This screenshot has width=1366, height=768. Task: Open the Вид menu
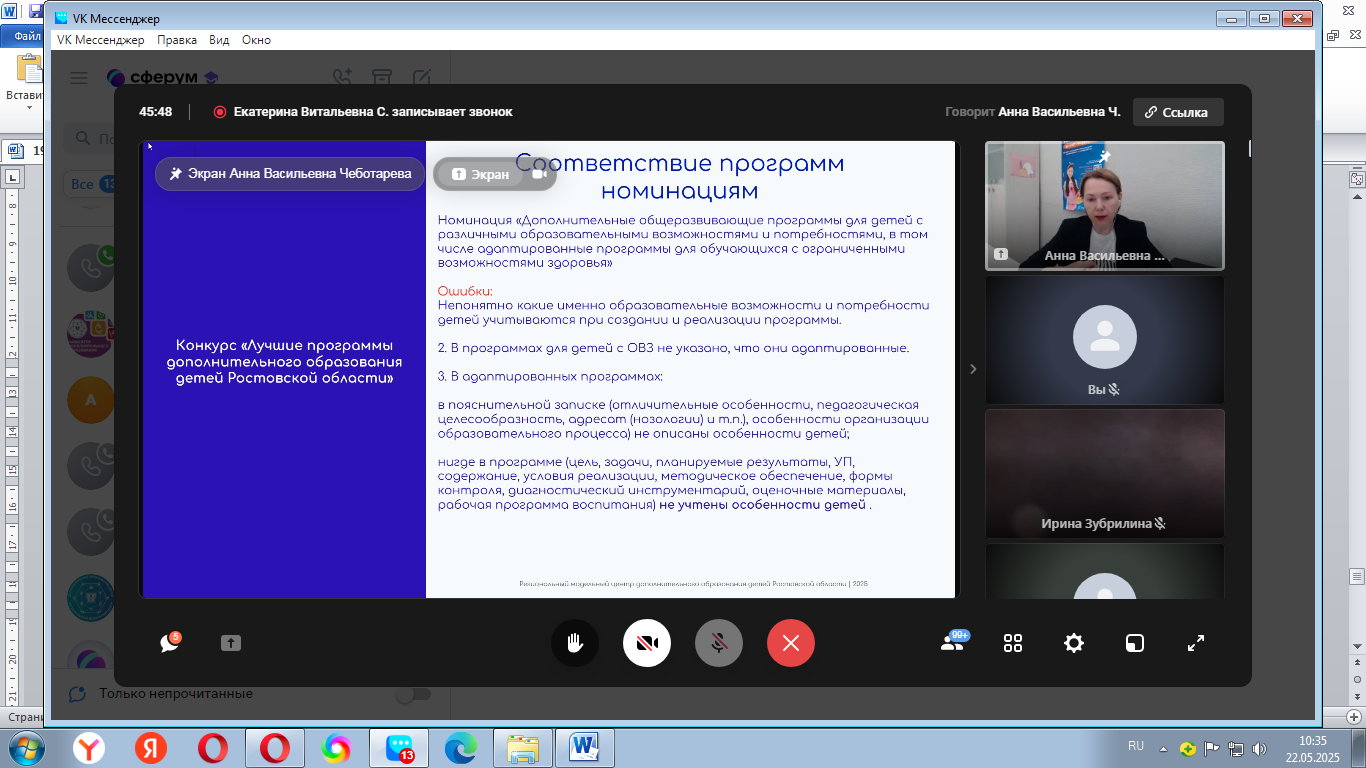pyautogui.click(x=219, y=40)
